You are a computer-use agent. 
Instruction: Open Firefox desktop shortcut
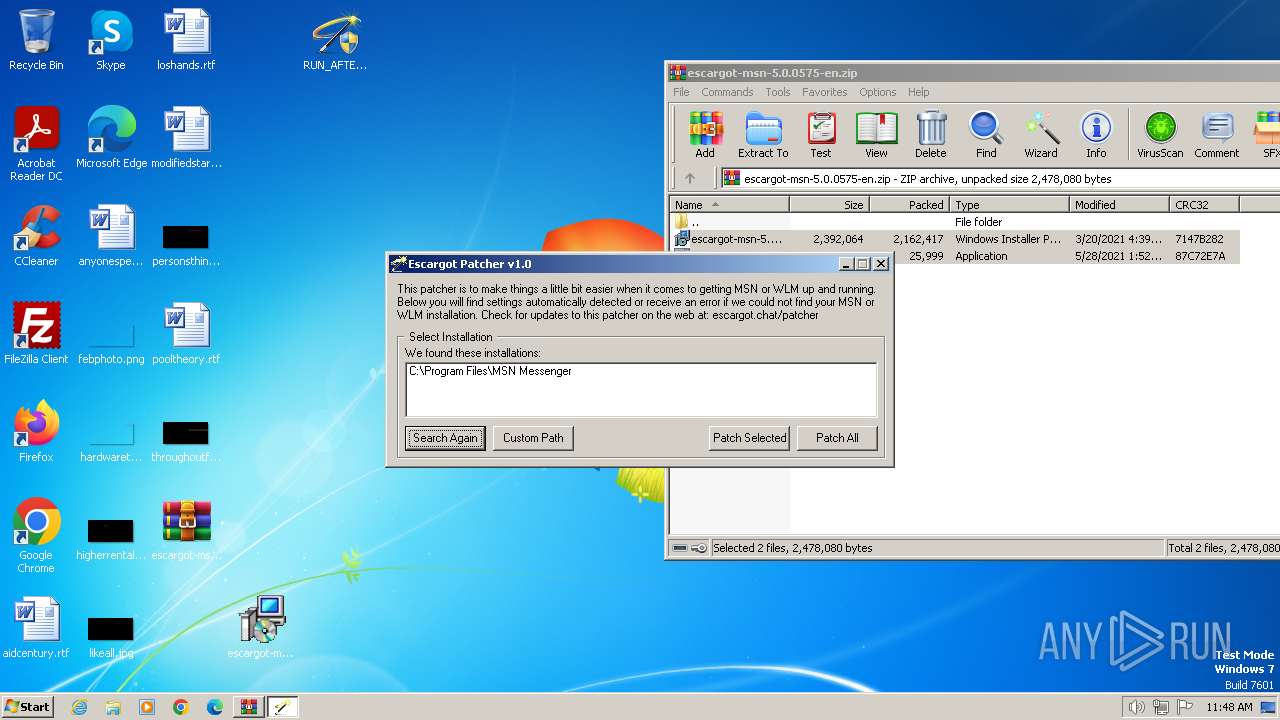coord(36,432)
